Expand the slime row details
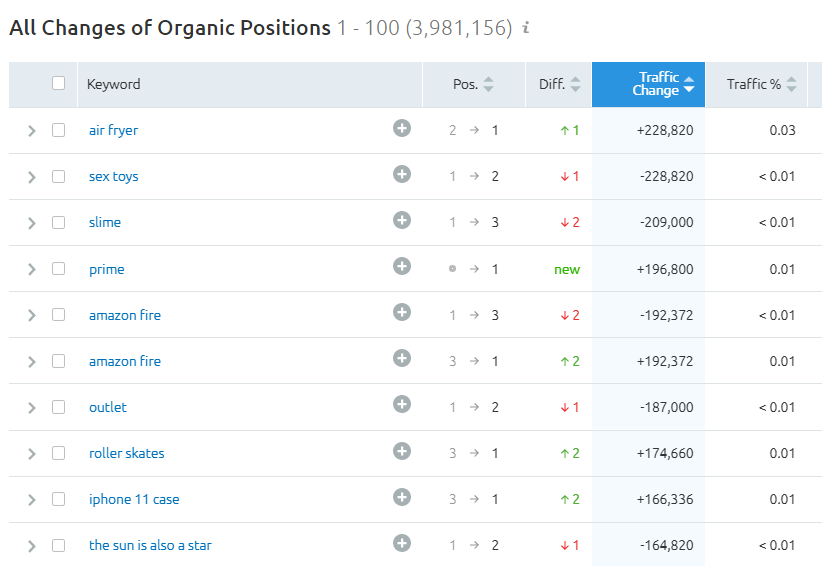Image resolution: width=822 pixels, height=566 pixels. (x=31, y=223)
